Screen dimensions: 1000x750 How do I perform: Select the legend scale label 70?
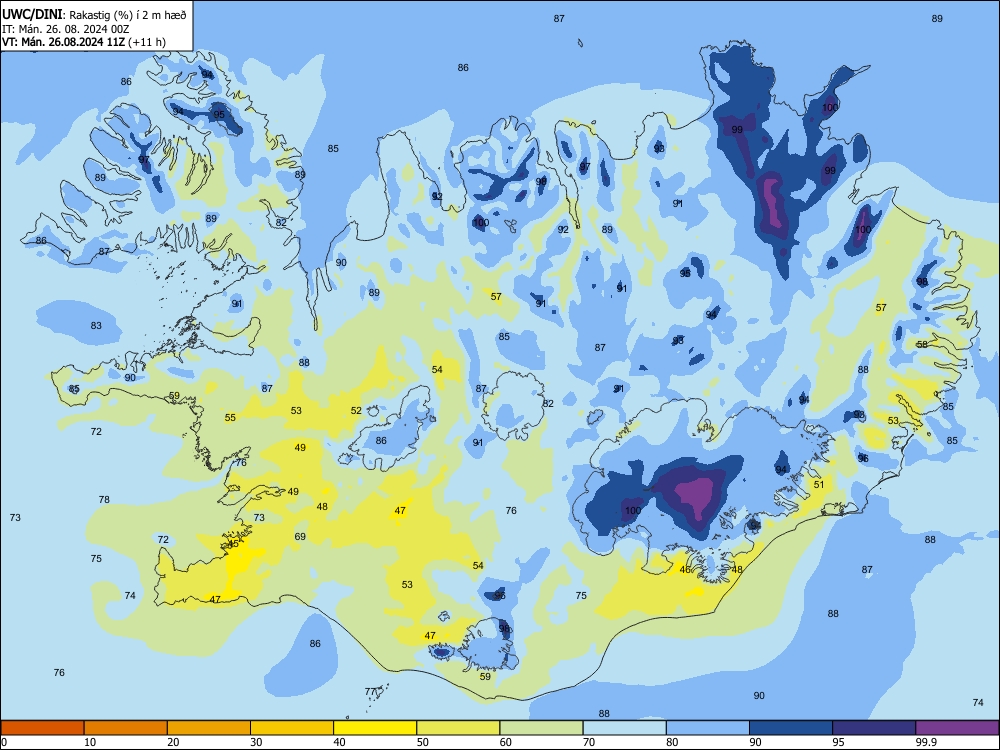tap(589, 742)
